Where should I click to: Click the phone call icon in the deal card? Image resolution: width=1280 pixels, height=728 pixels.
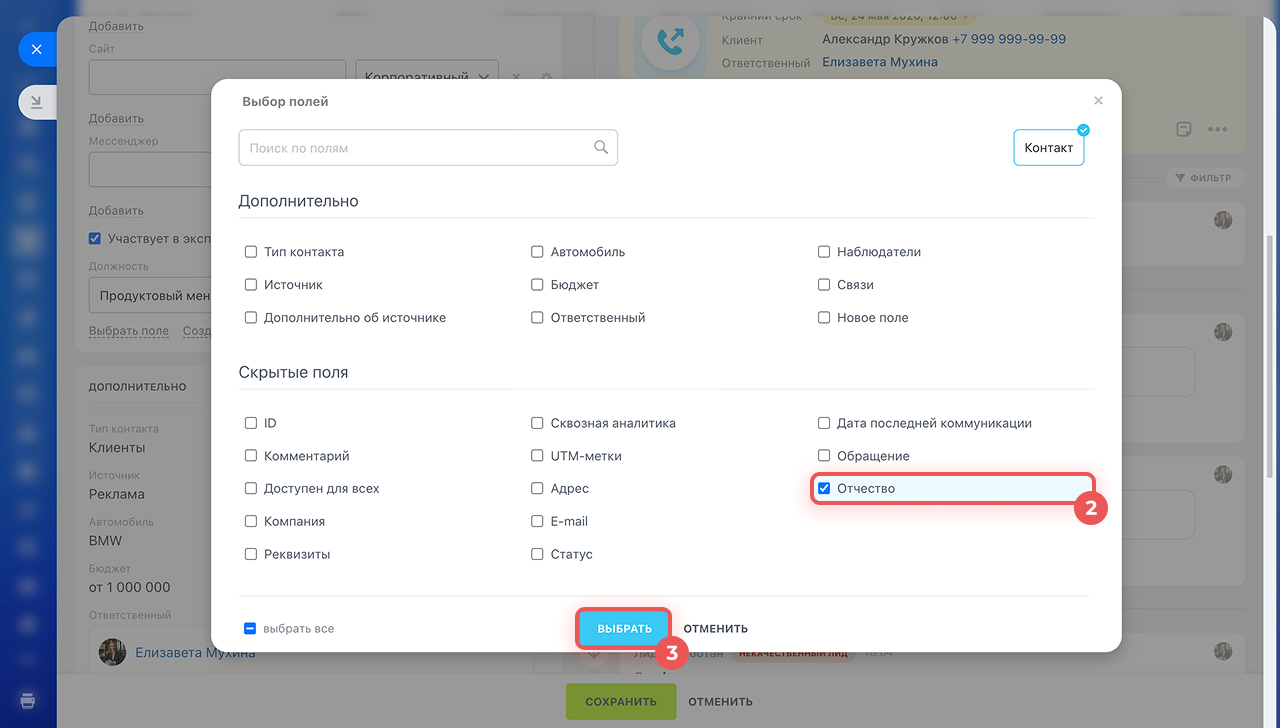670,40
